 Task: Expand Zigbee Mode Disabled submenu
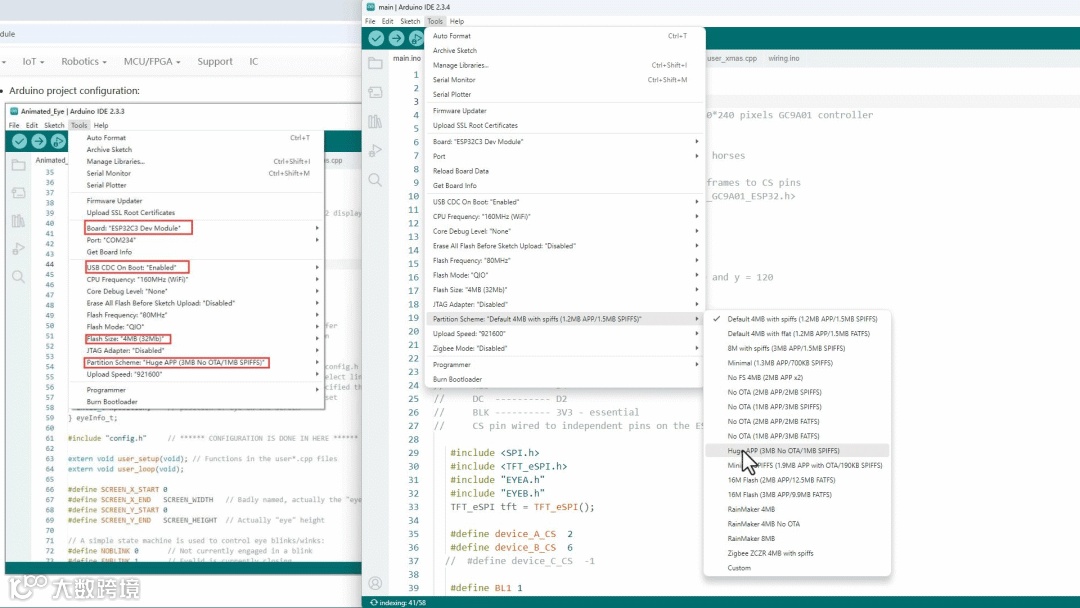pos(565,348)
